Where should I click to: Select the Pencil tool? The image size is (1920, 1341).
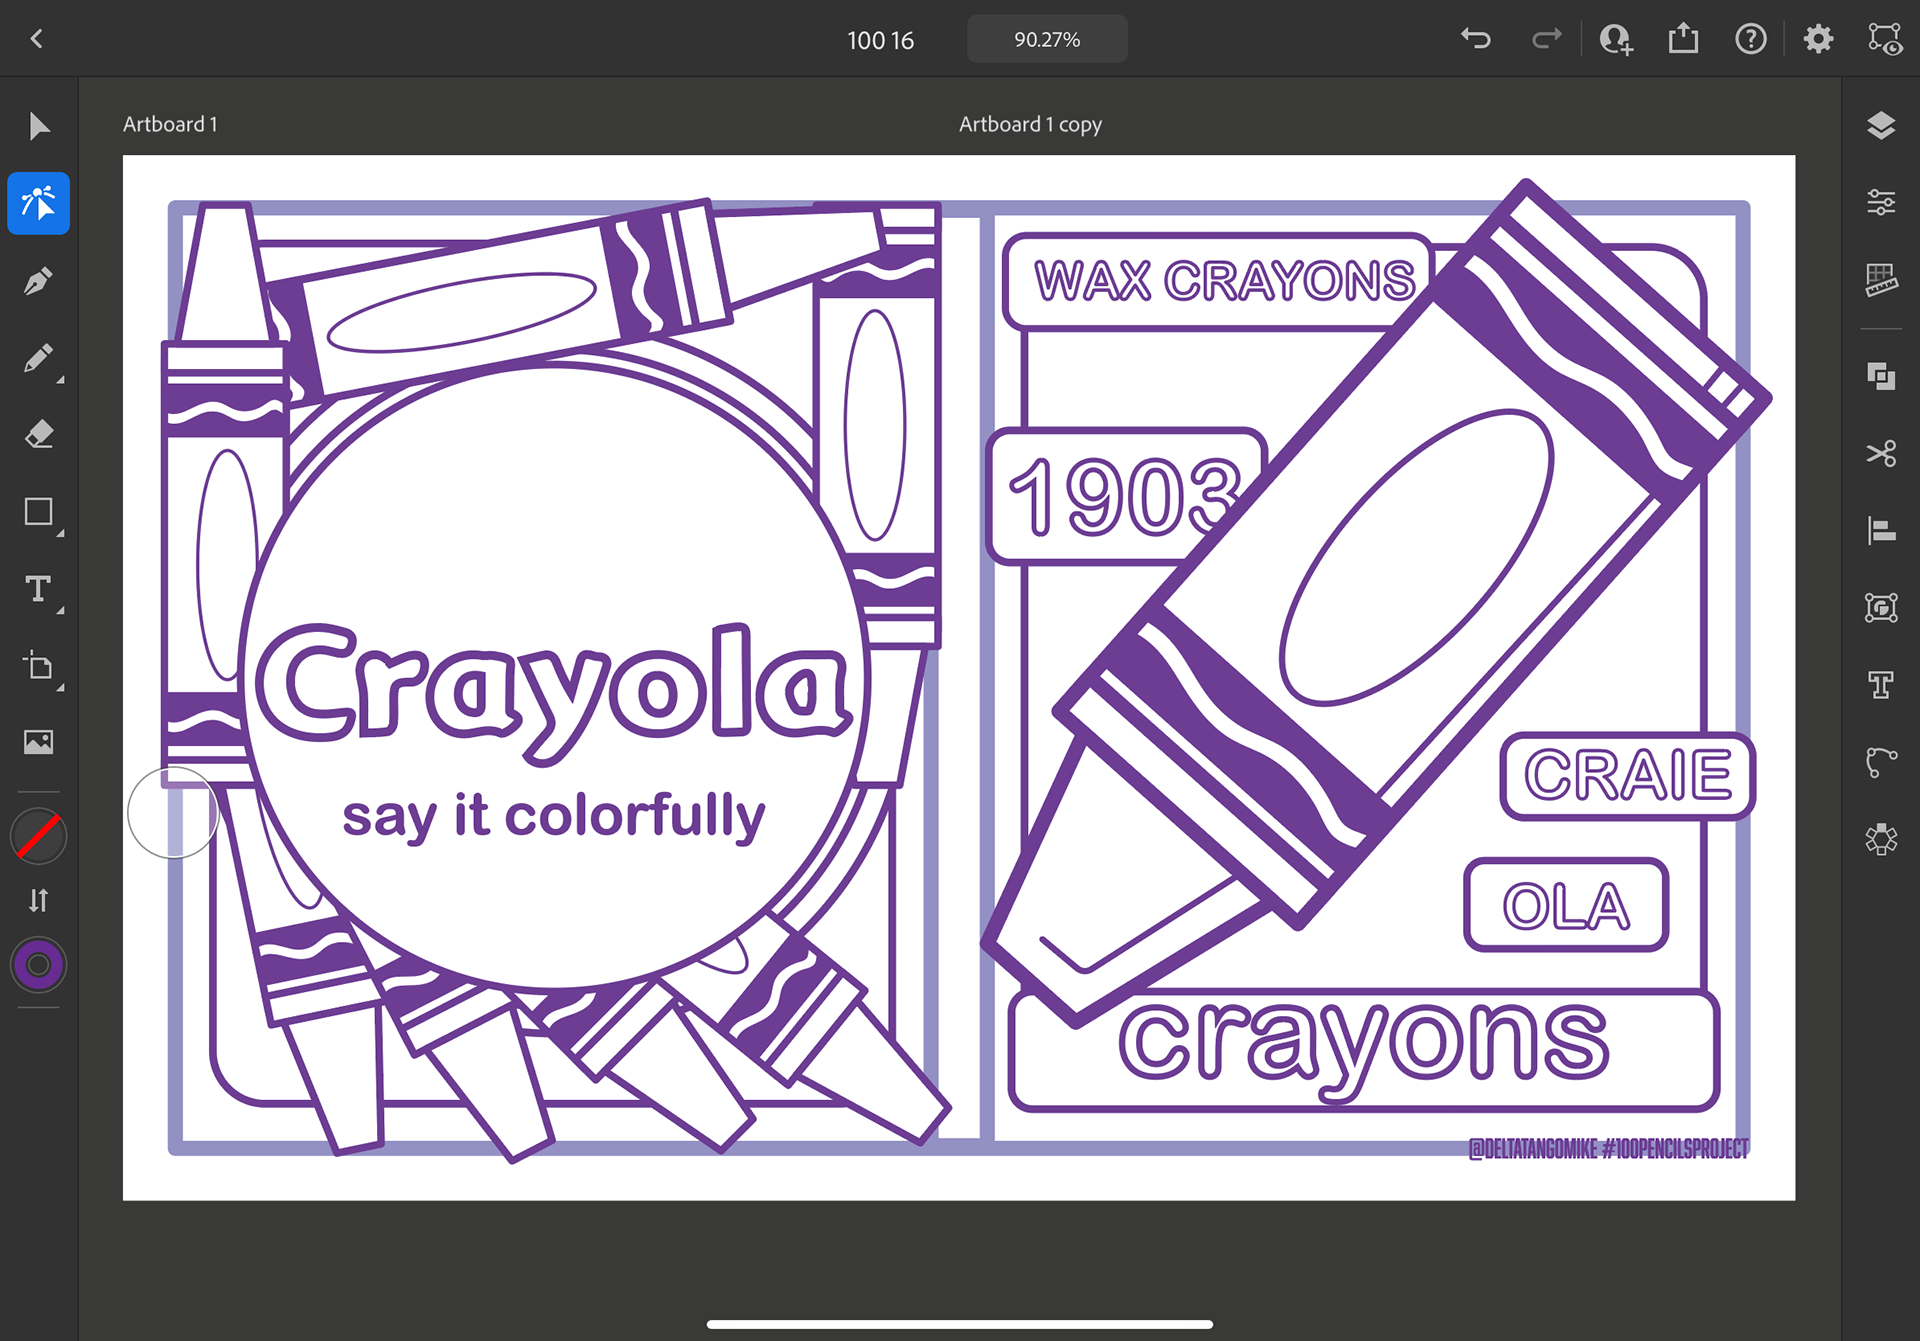38,358
